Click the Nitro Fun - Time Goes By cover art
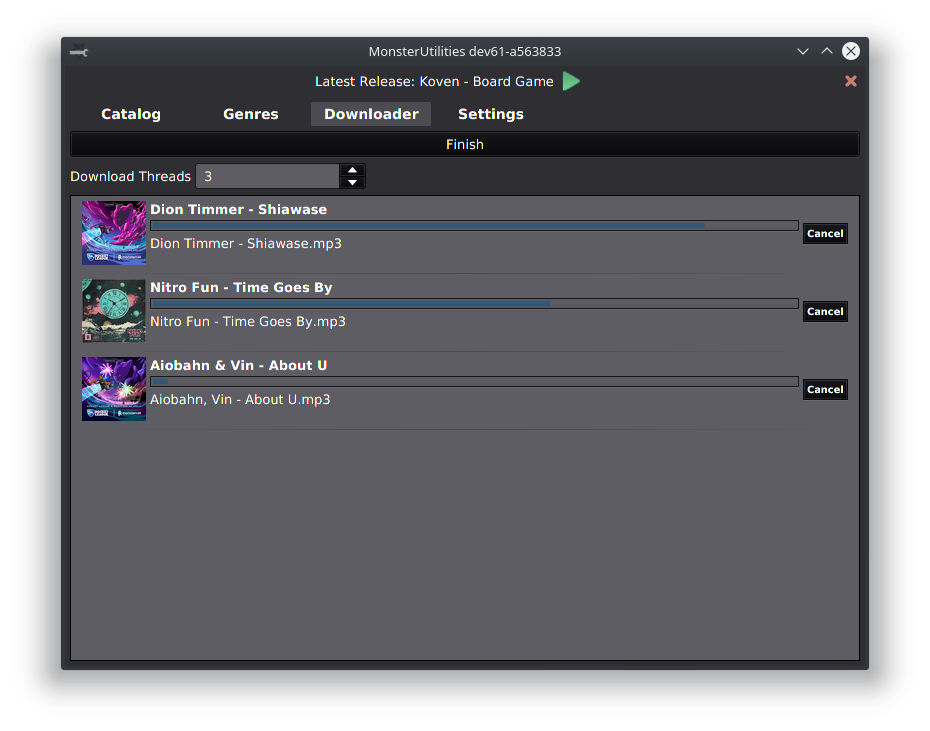 pos(114,311)
